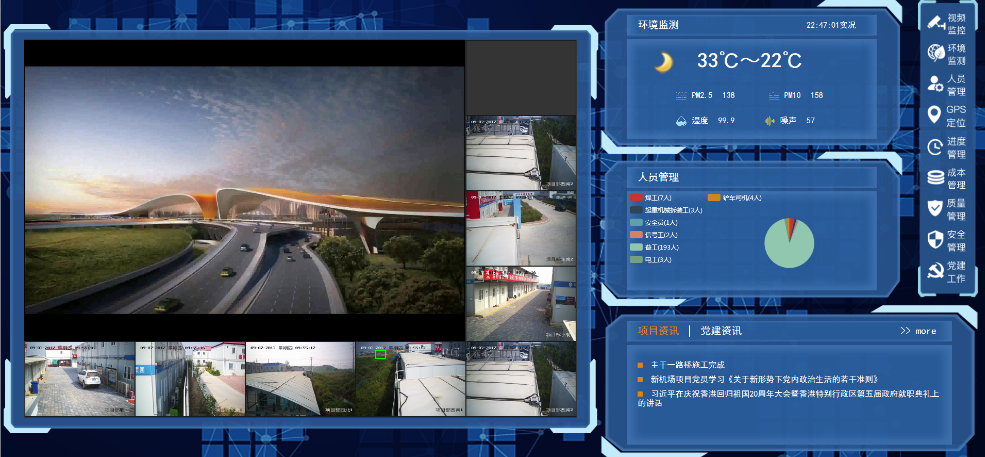Toggle 焊工(7人) red legend entry
Screen dimensions: 985x457
657,198
